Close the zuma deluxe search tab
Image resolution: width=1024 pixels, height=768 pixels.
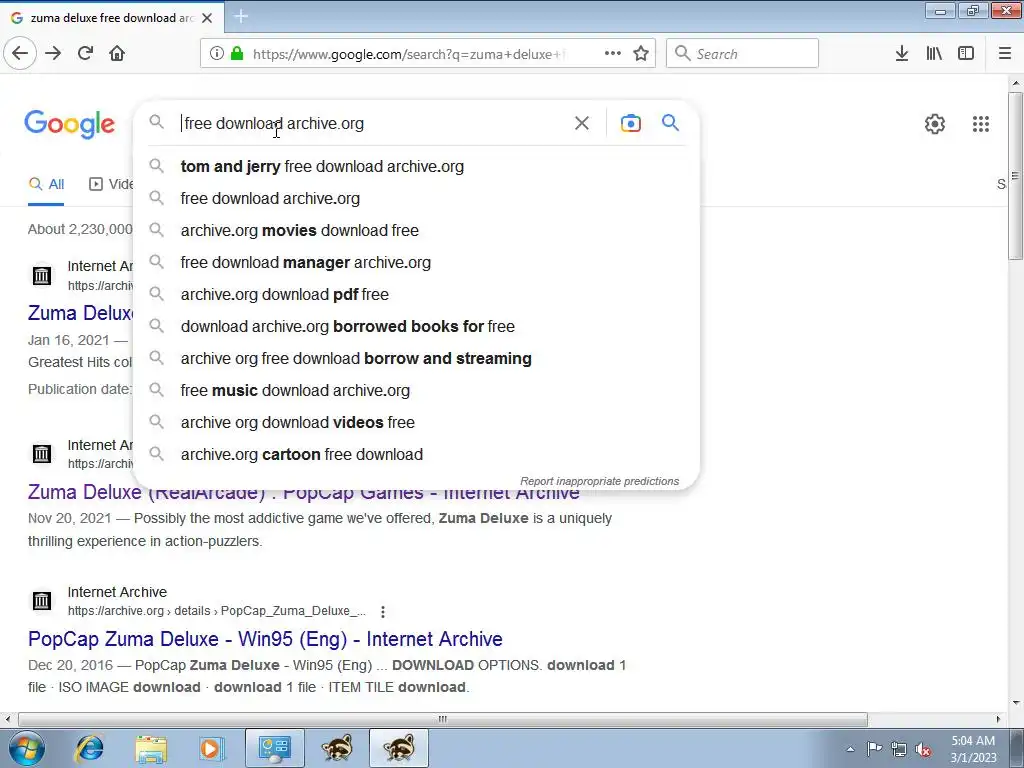pos(207,18)
